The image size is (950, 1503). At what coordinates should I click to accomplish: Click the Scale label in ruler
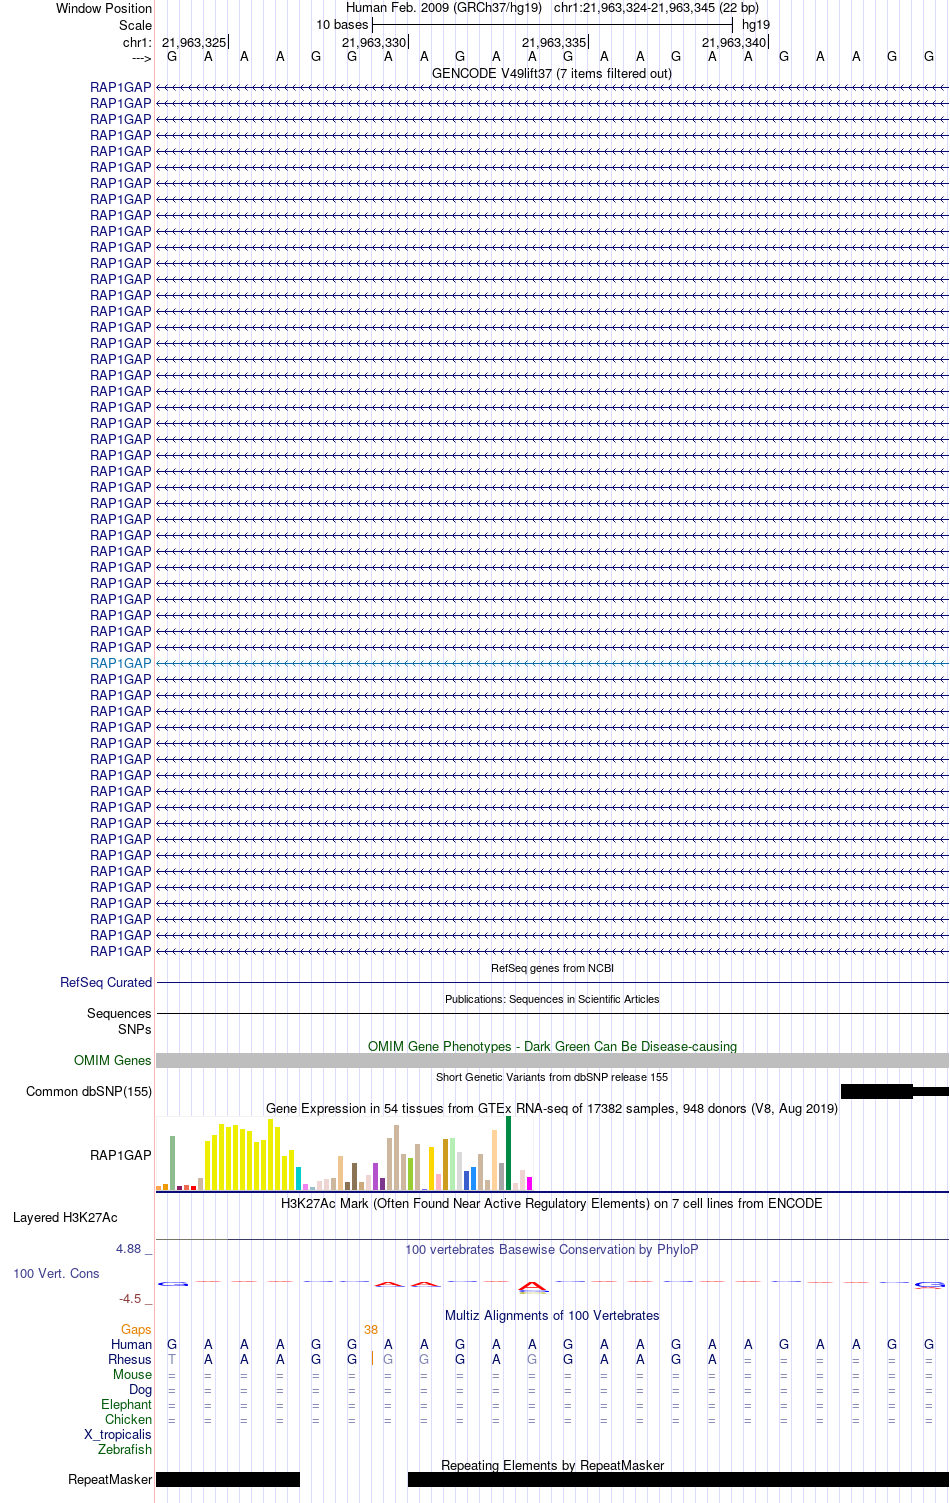[135, 25]
